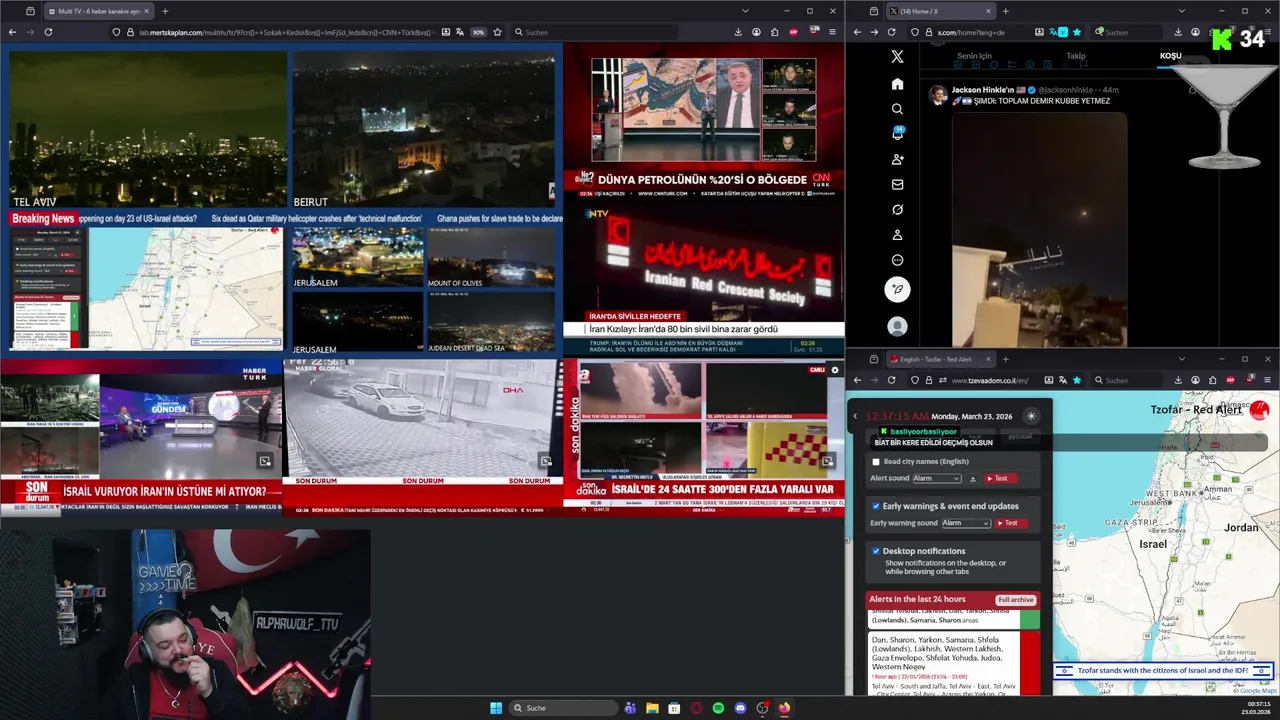Open the account avatar in X sidebar

coord(897,326)
